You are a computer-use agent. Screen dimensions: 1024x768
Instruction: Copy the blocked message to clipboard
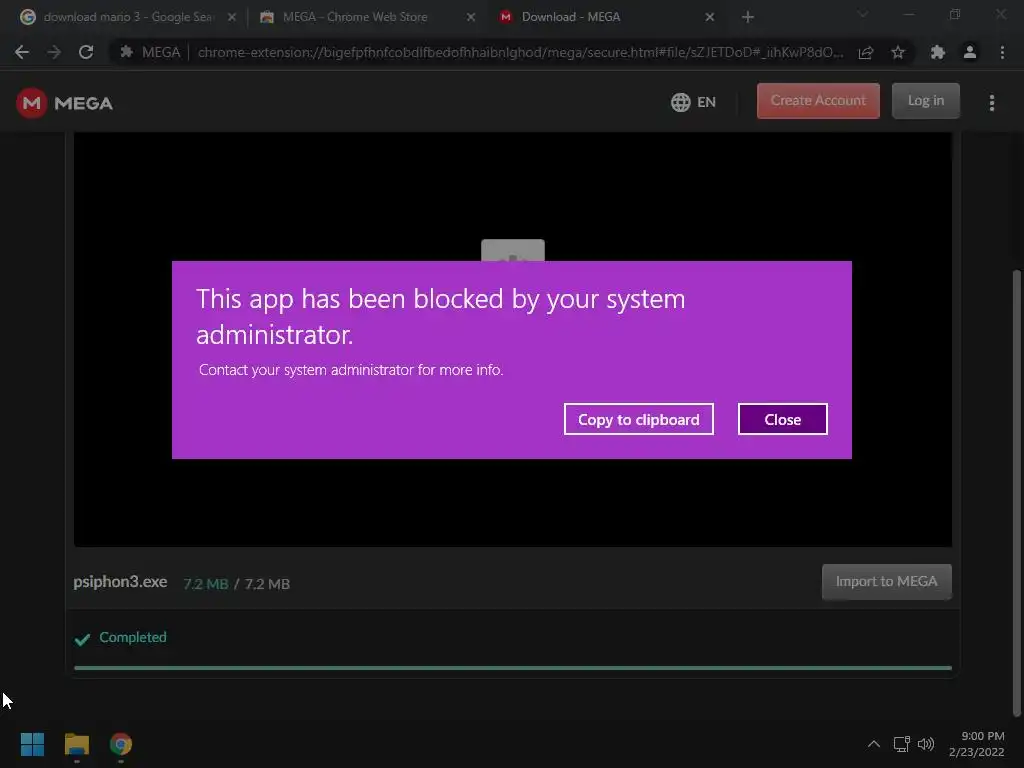pos(638,419)
